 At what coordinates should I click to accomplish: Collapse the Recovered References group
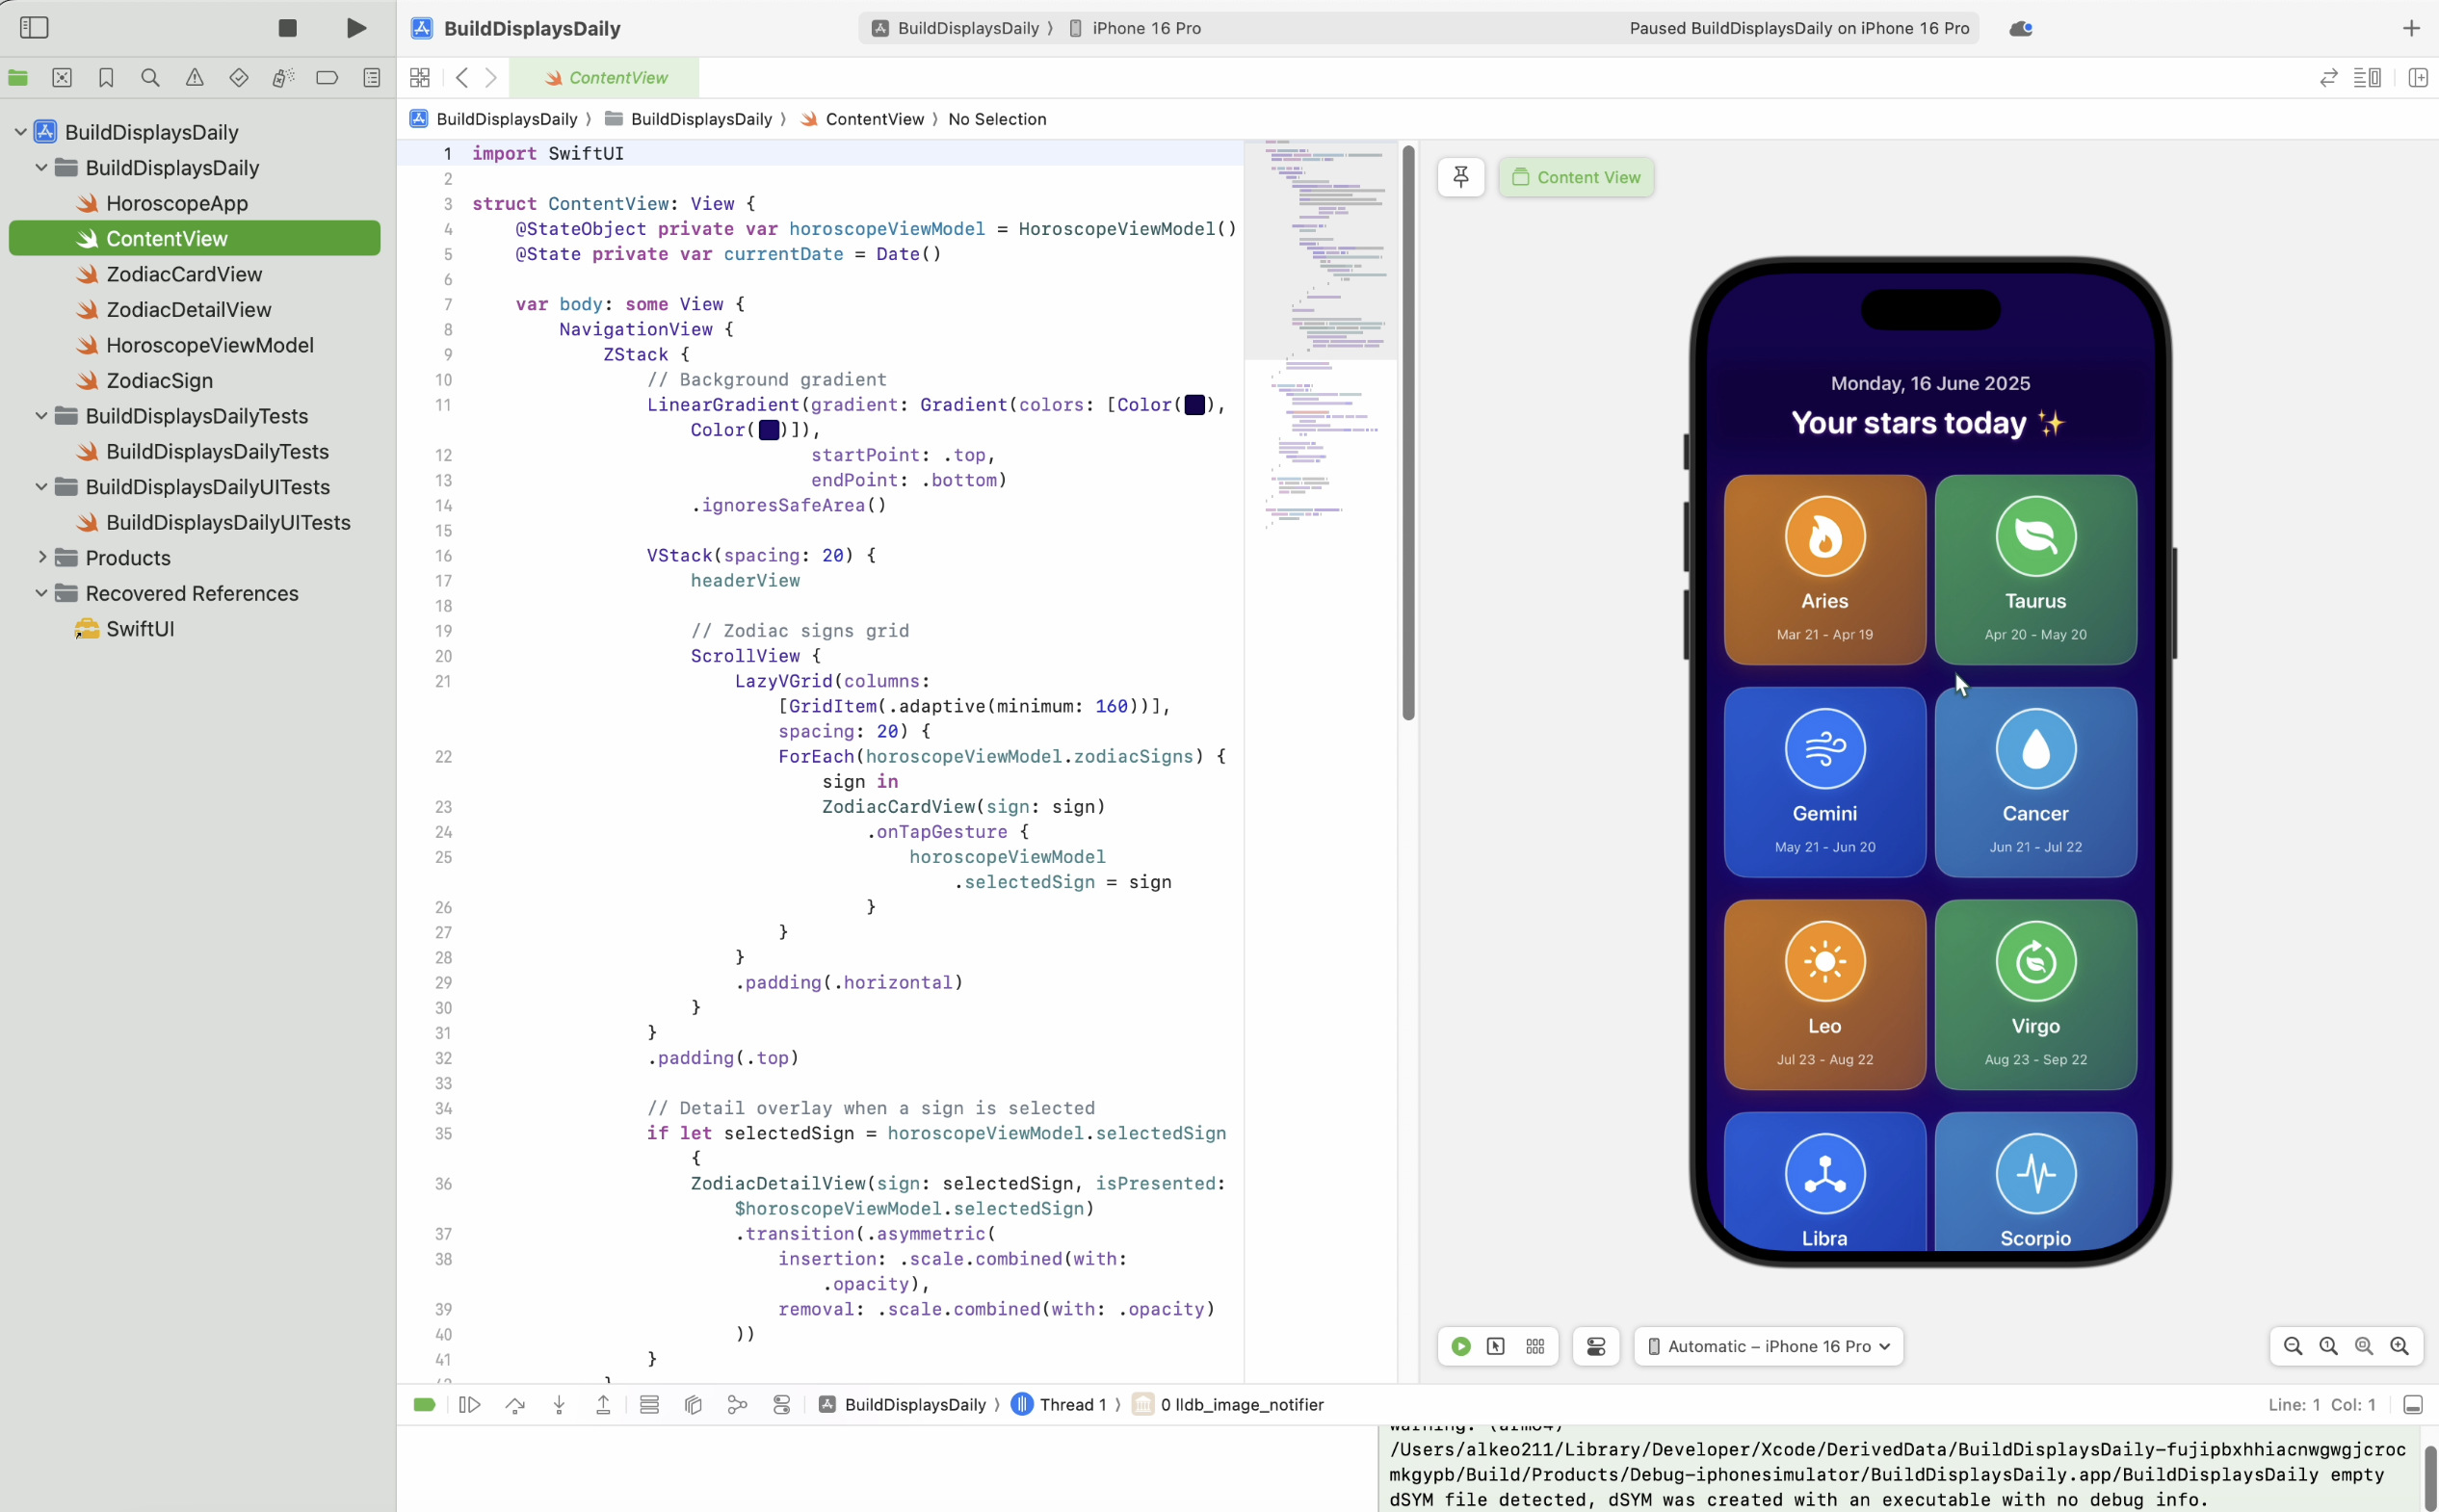(x=41, y=593)
